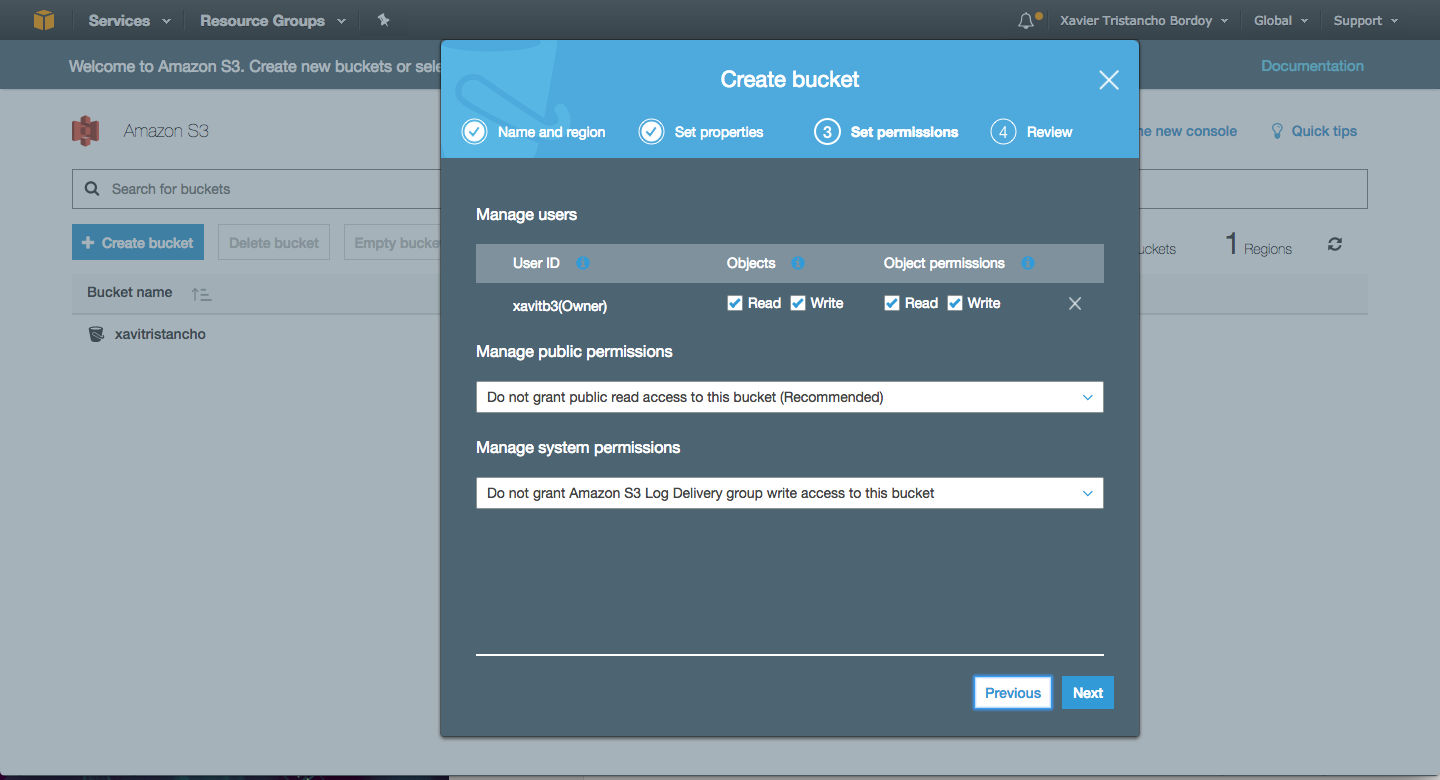Open the Global region menu
The height and width of the screenshot is (780, 1440).
1281,21
